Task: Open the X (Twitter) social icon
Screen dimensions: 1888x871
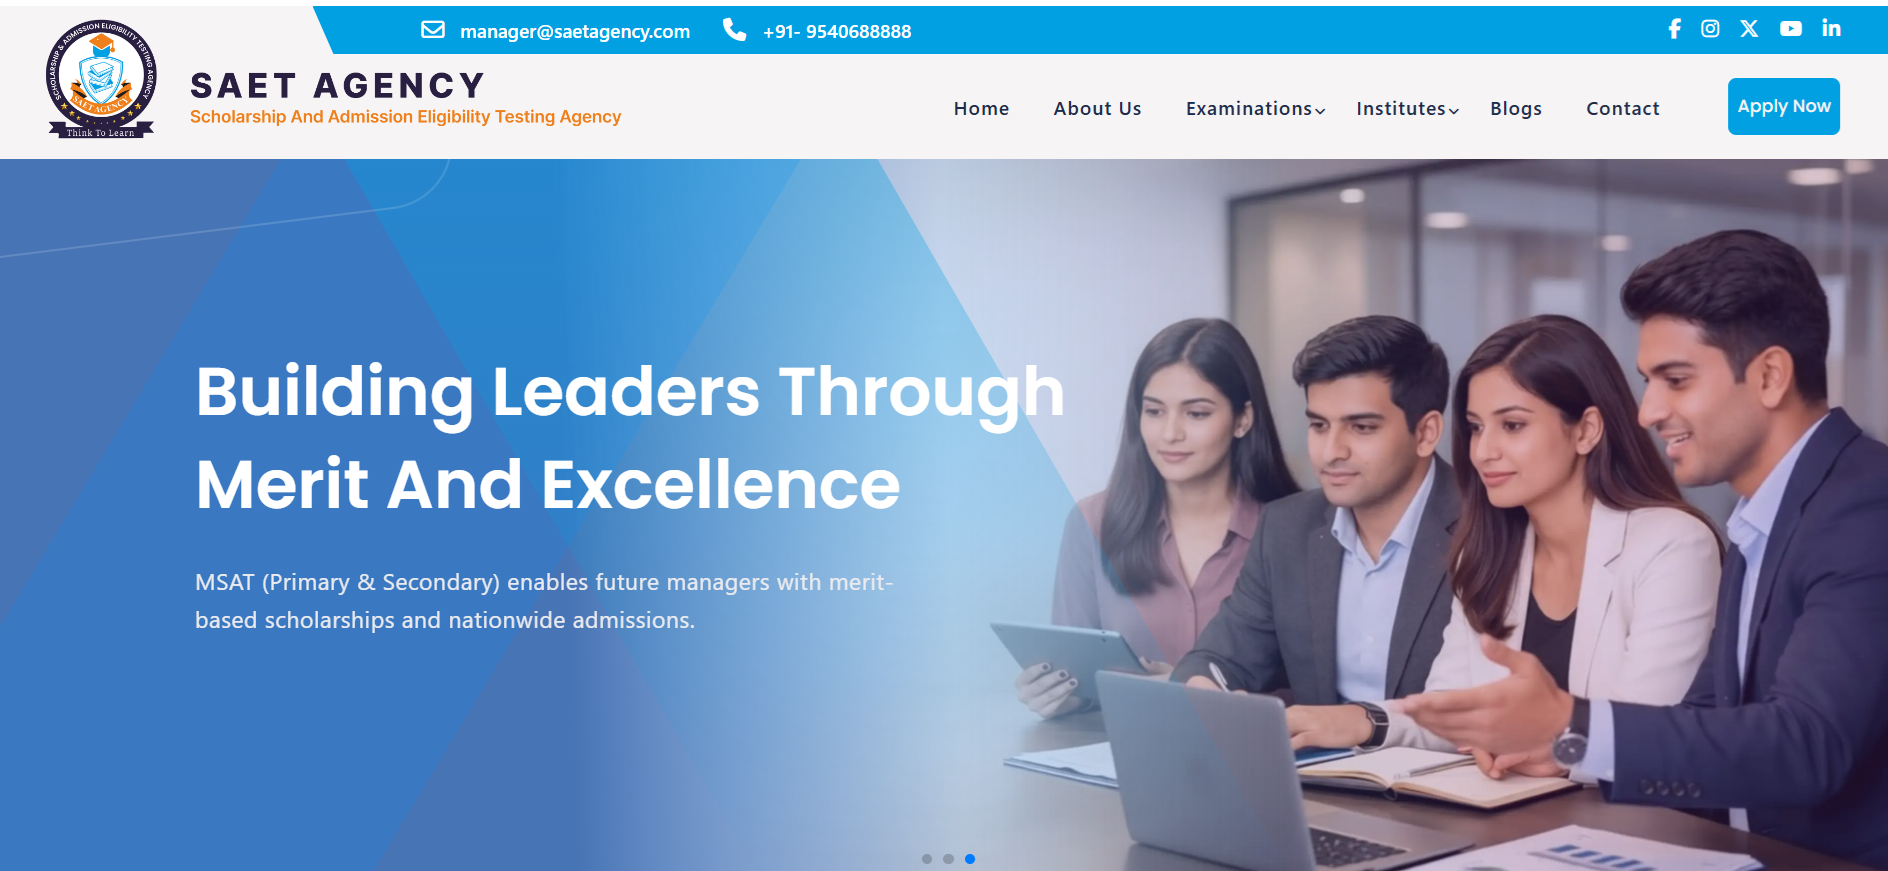Action: pos(1749,29)
